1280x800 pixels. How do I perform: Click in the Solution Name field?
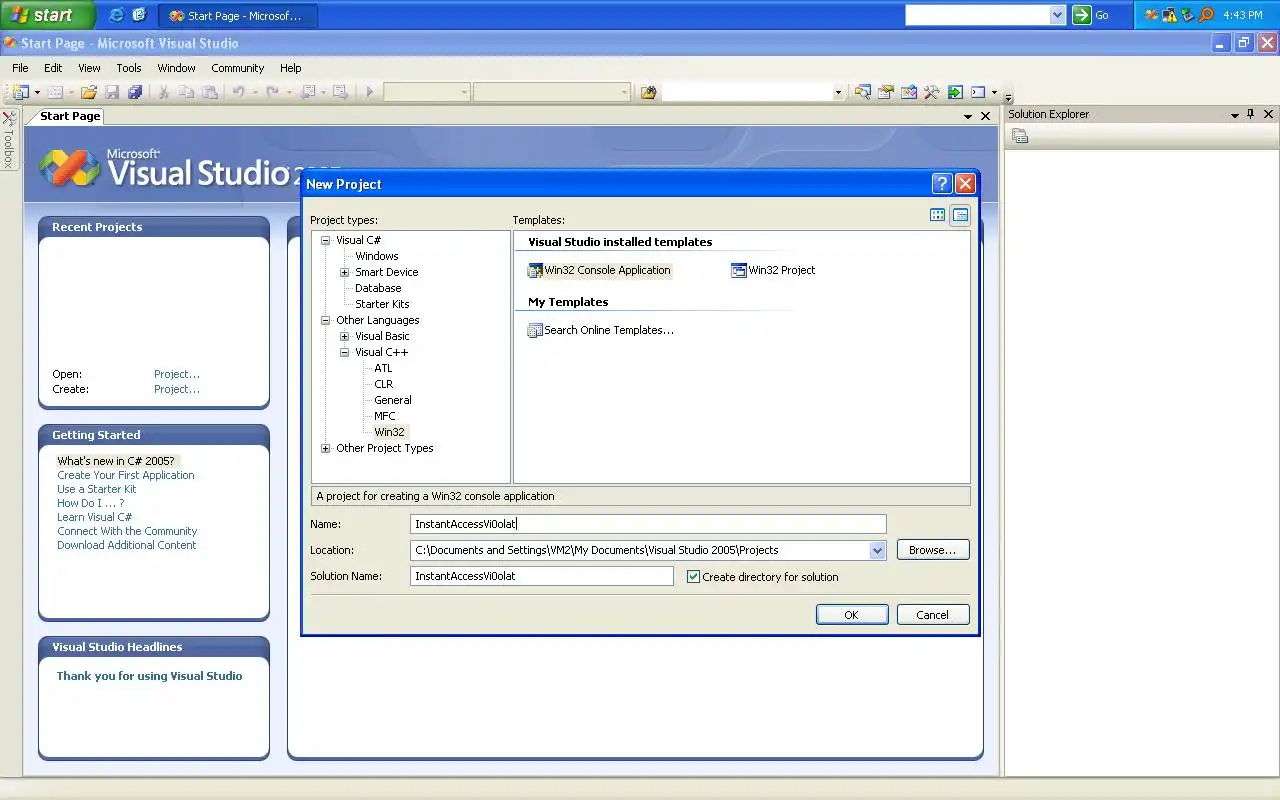(541, 576)
